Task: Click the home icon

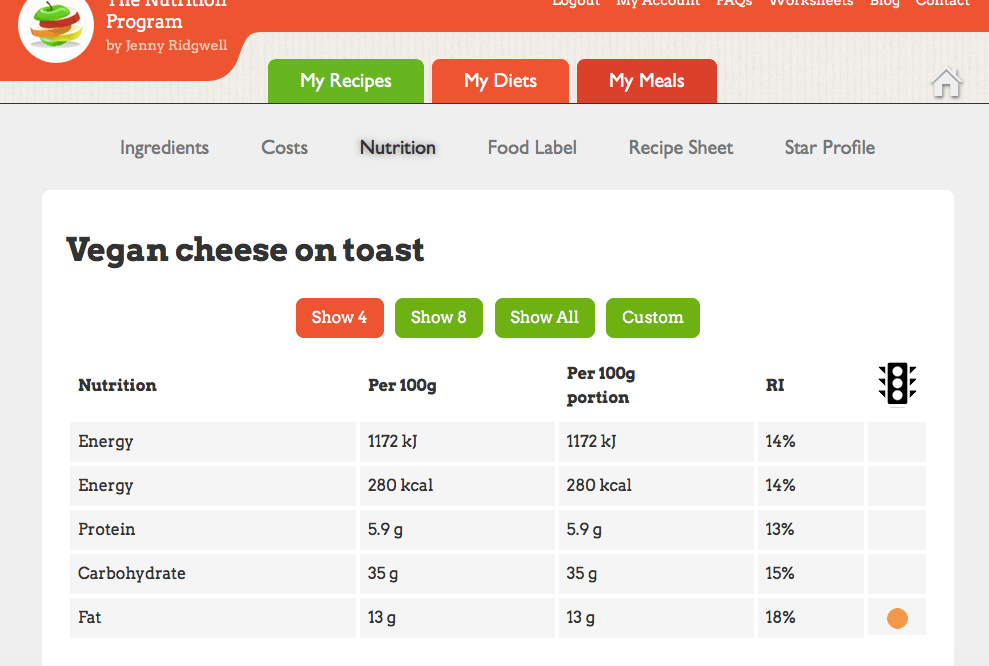Action: coord(946,84)
